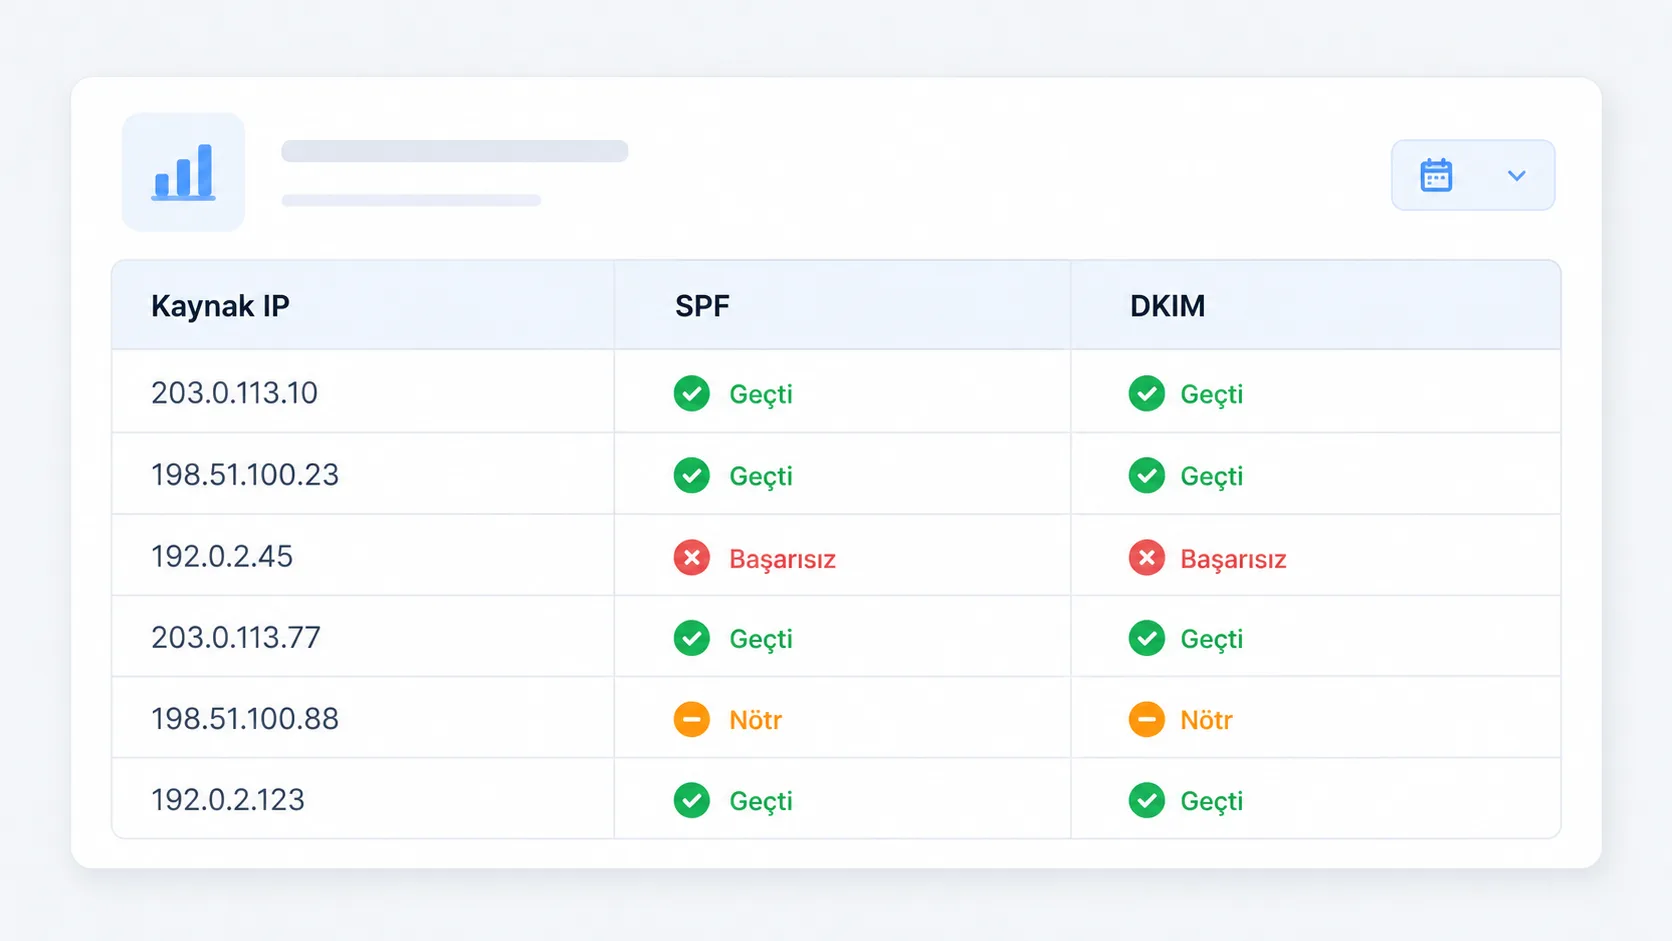Open the calendar date picker icon
Image resolution: width=1672 pixels, height=941 pixels.
coord(1436,175)
